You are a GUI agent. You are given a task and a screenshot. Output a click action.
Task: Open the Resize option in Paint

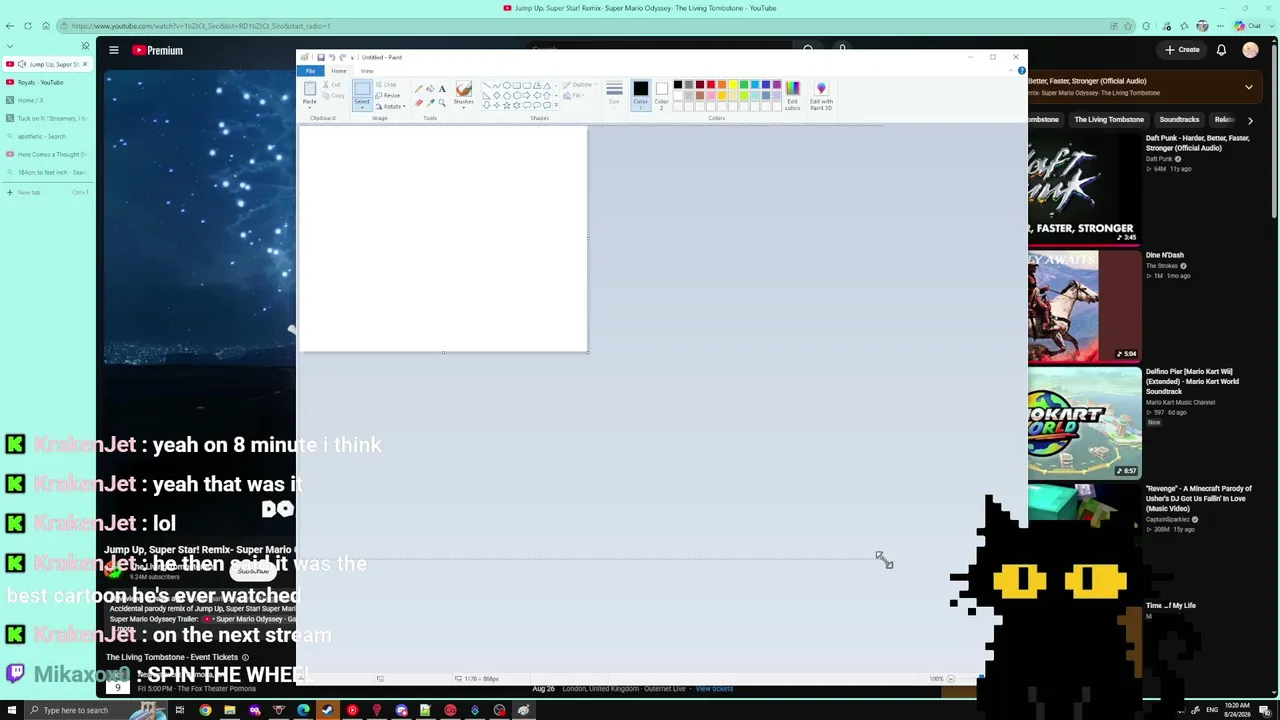(388, 95)
